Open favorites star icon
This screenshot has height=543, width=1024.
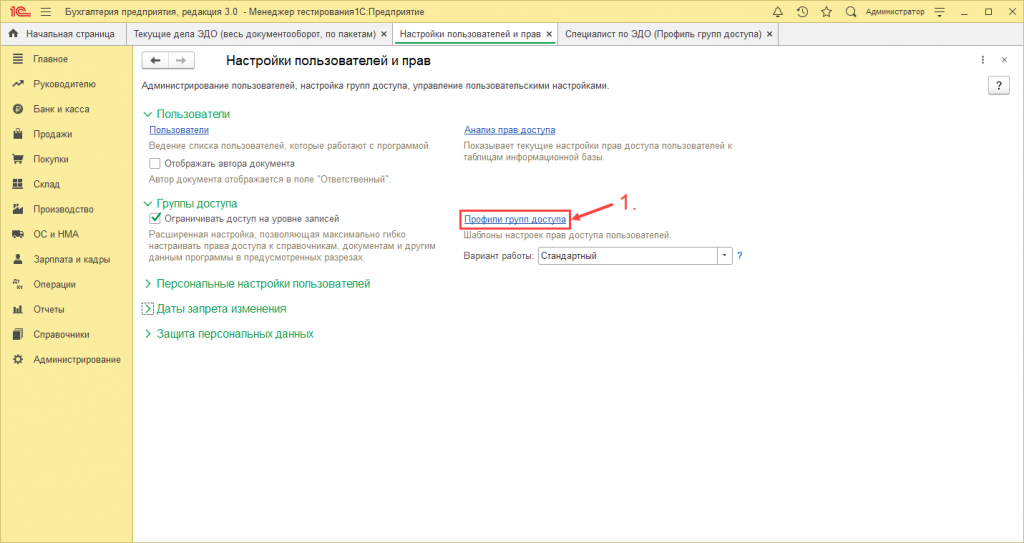pos(826,12)
